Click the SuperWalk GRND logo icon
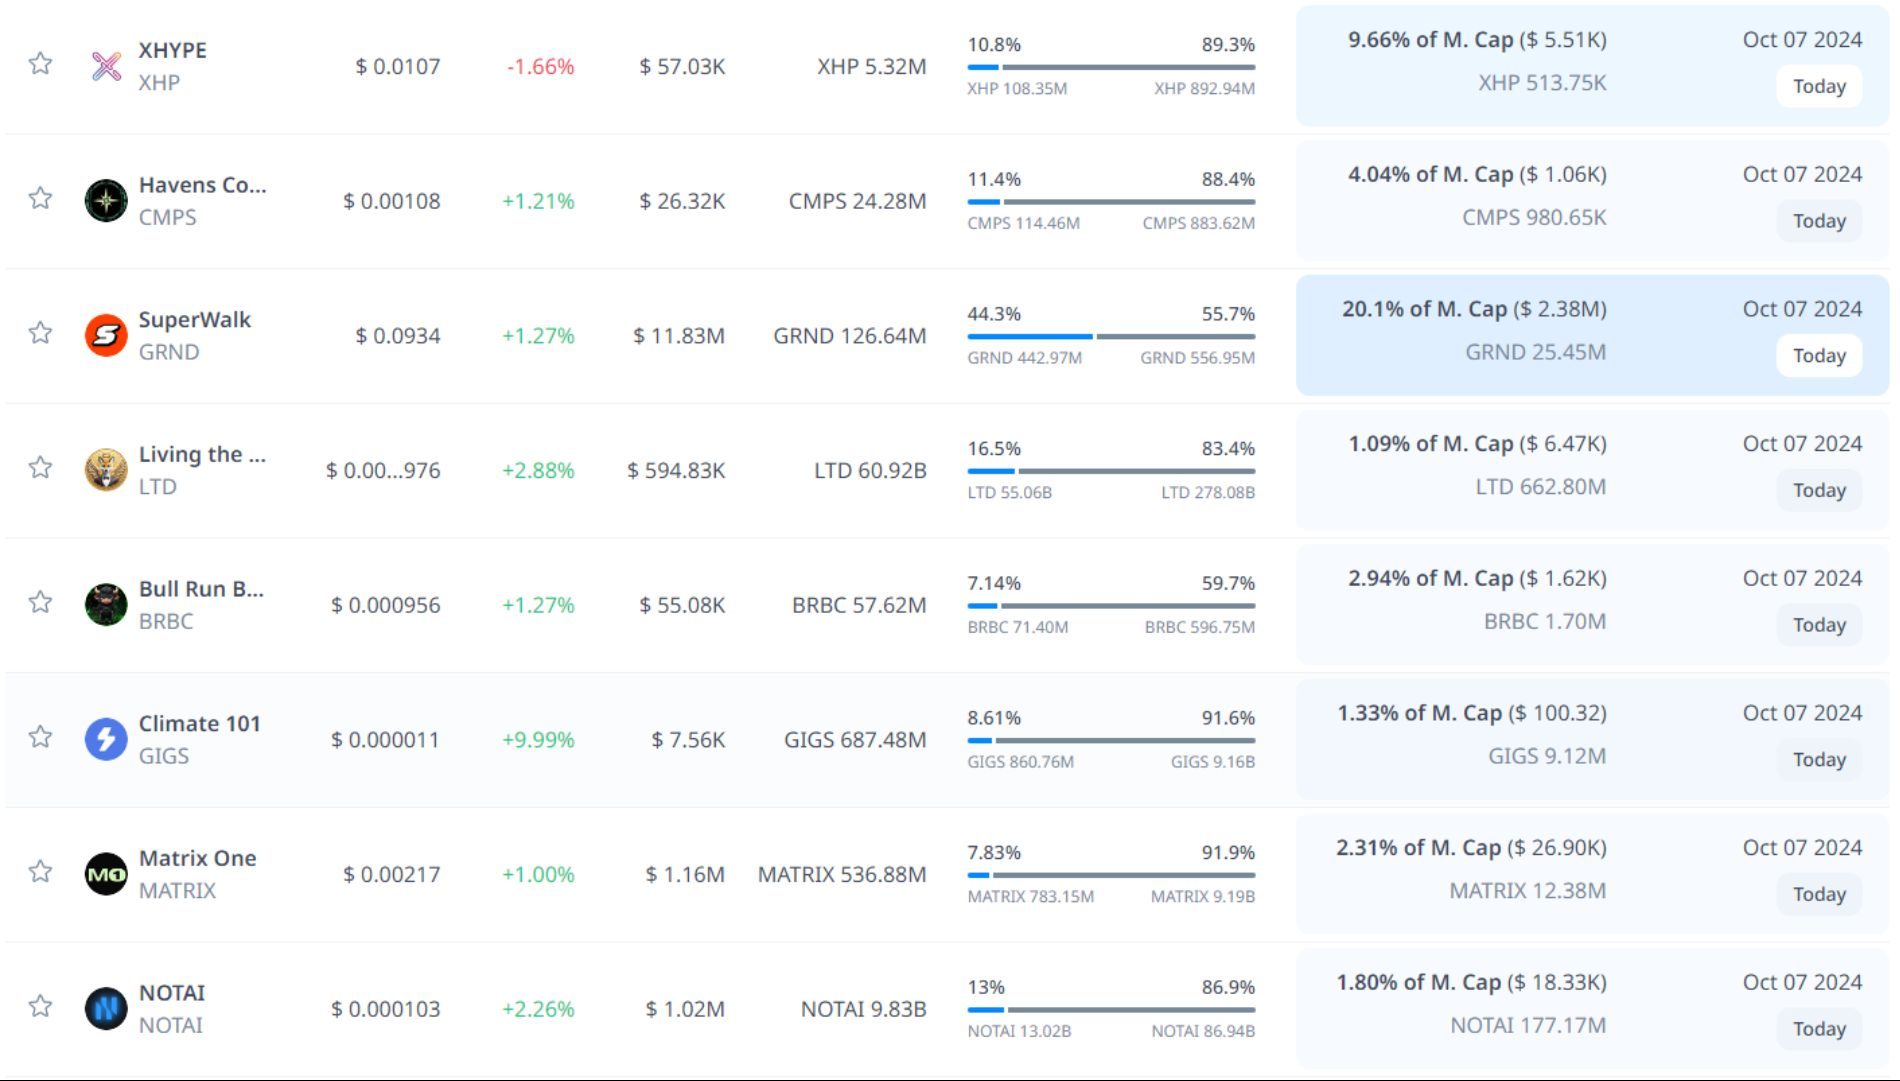This screenshot has height=1081, width=1900. click(x=106, y=336)
